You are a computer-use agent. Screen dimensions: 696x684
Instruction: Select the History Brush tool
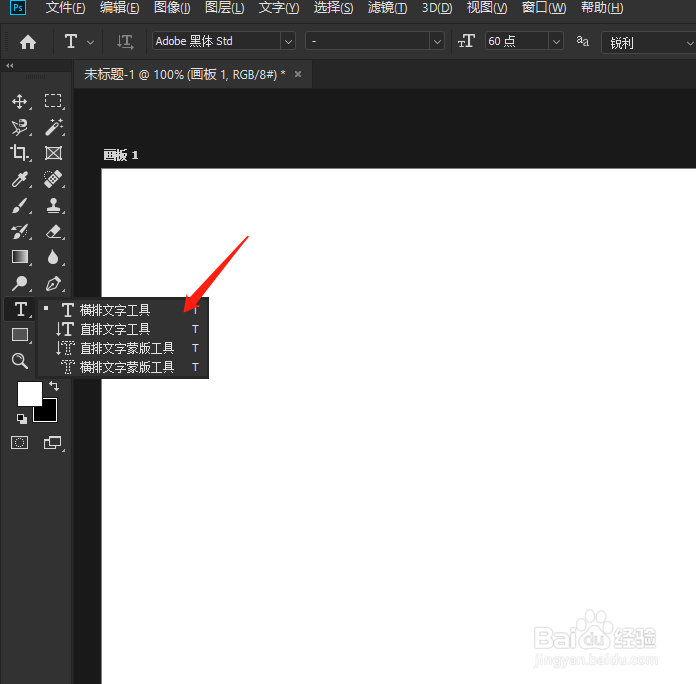(x=20, y=231)
